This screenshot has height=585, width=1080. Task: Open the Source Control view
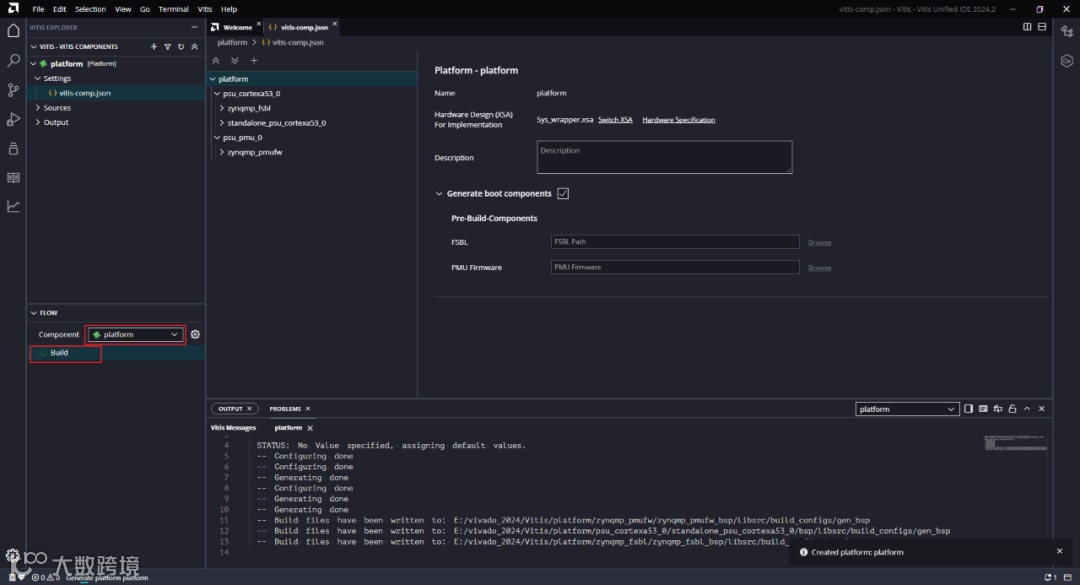(x=13, y=90)
